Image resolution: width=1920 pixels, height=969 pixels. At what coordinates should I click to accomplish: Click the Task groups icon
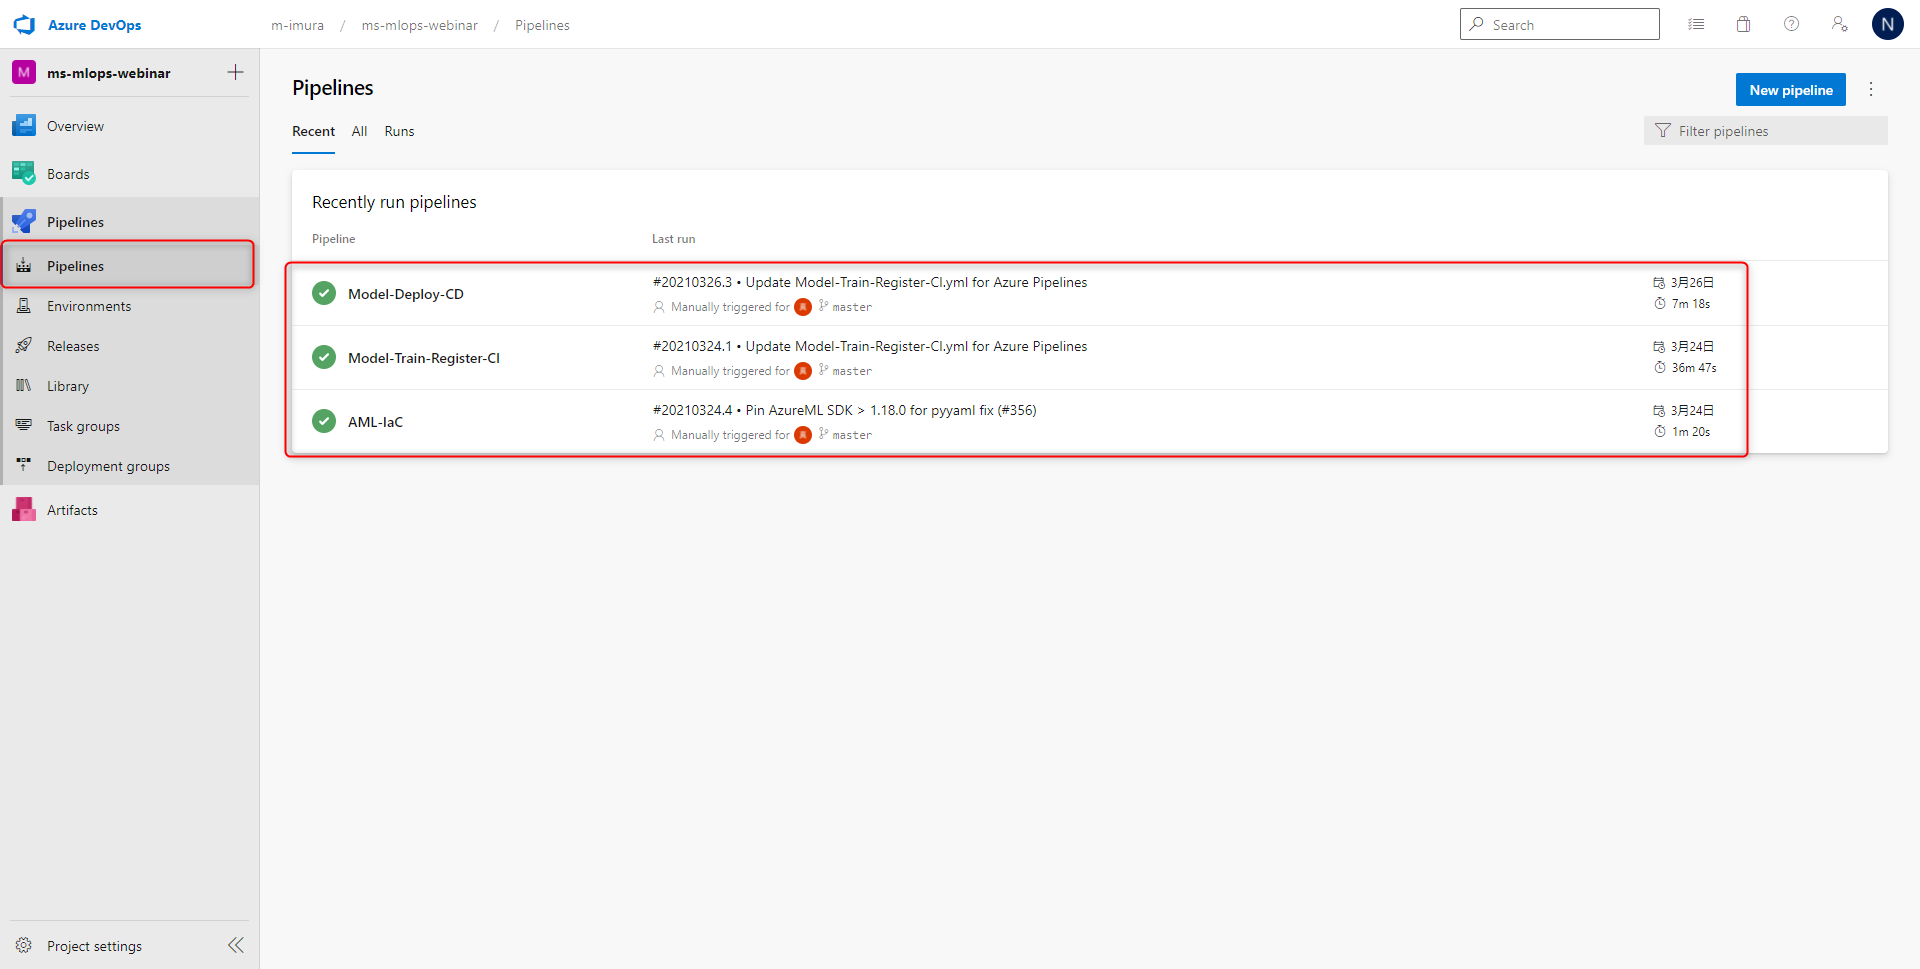pos(24,426)
